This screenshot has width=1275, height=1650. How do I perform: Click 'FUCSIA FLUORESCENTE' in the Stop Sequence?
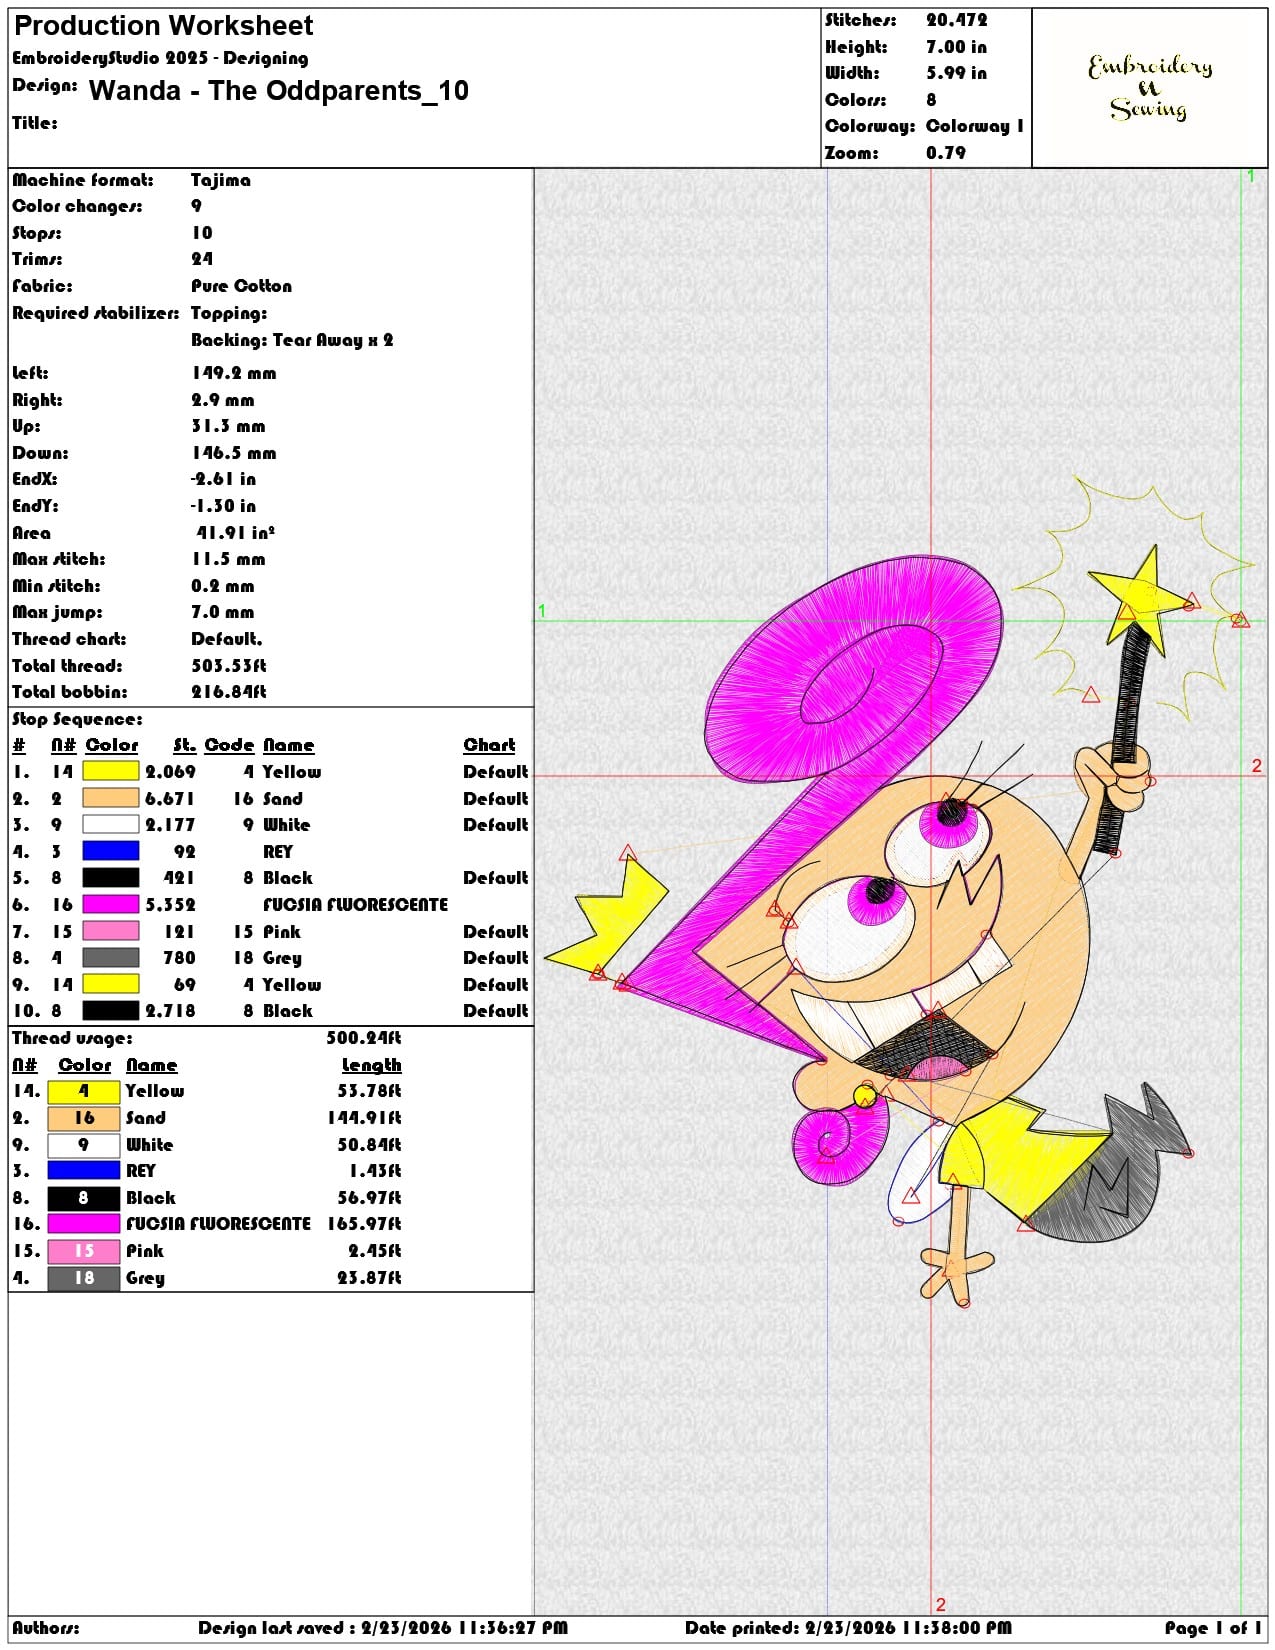pyautogui.click(x=355, y=905)
